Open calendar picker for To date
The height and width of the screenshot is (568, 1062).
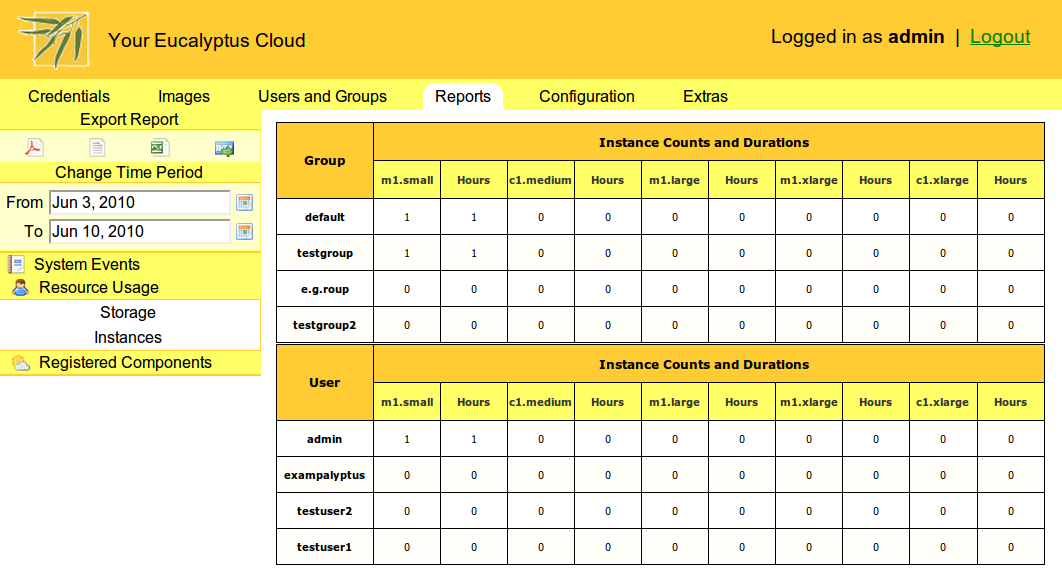245,232
